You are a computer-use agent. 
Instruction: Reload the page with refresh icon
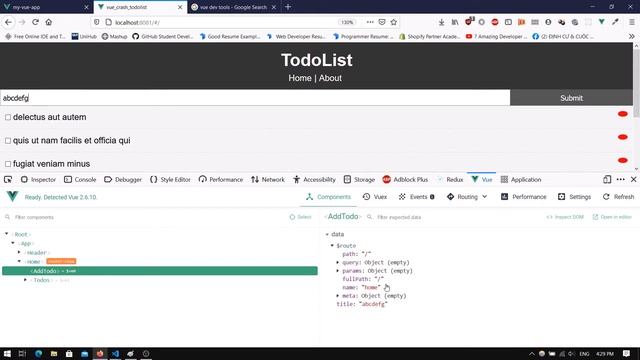coord(36,22)
